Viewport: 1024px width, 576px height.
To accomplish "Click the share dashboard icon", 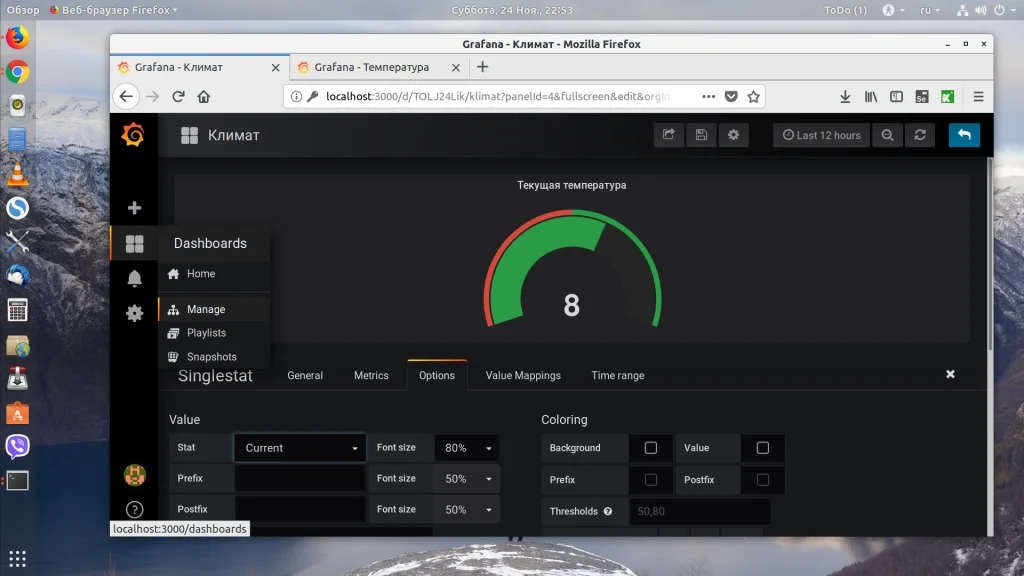I will coord(668,135).
